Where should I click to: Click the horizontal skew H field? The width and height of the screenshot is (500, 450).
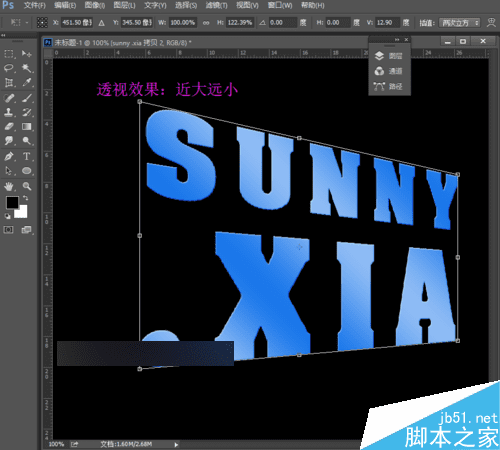338,23
